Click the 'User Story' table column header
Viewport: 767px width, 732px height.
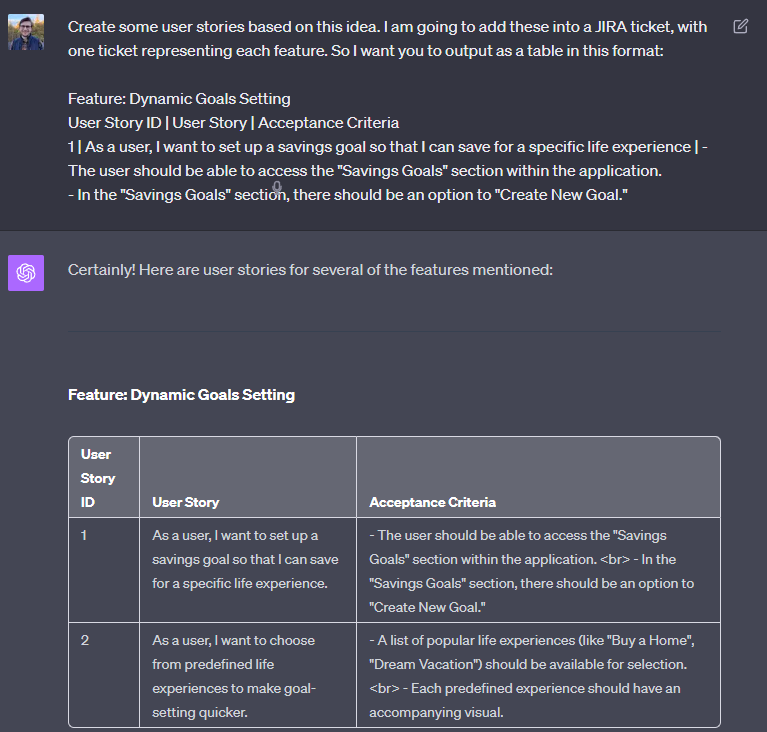click(x=248, y=478)
